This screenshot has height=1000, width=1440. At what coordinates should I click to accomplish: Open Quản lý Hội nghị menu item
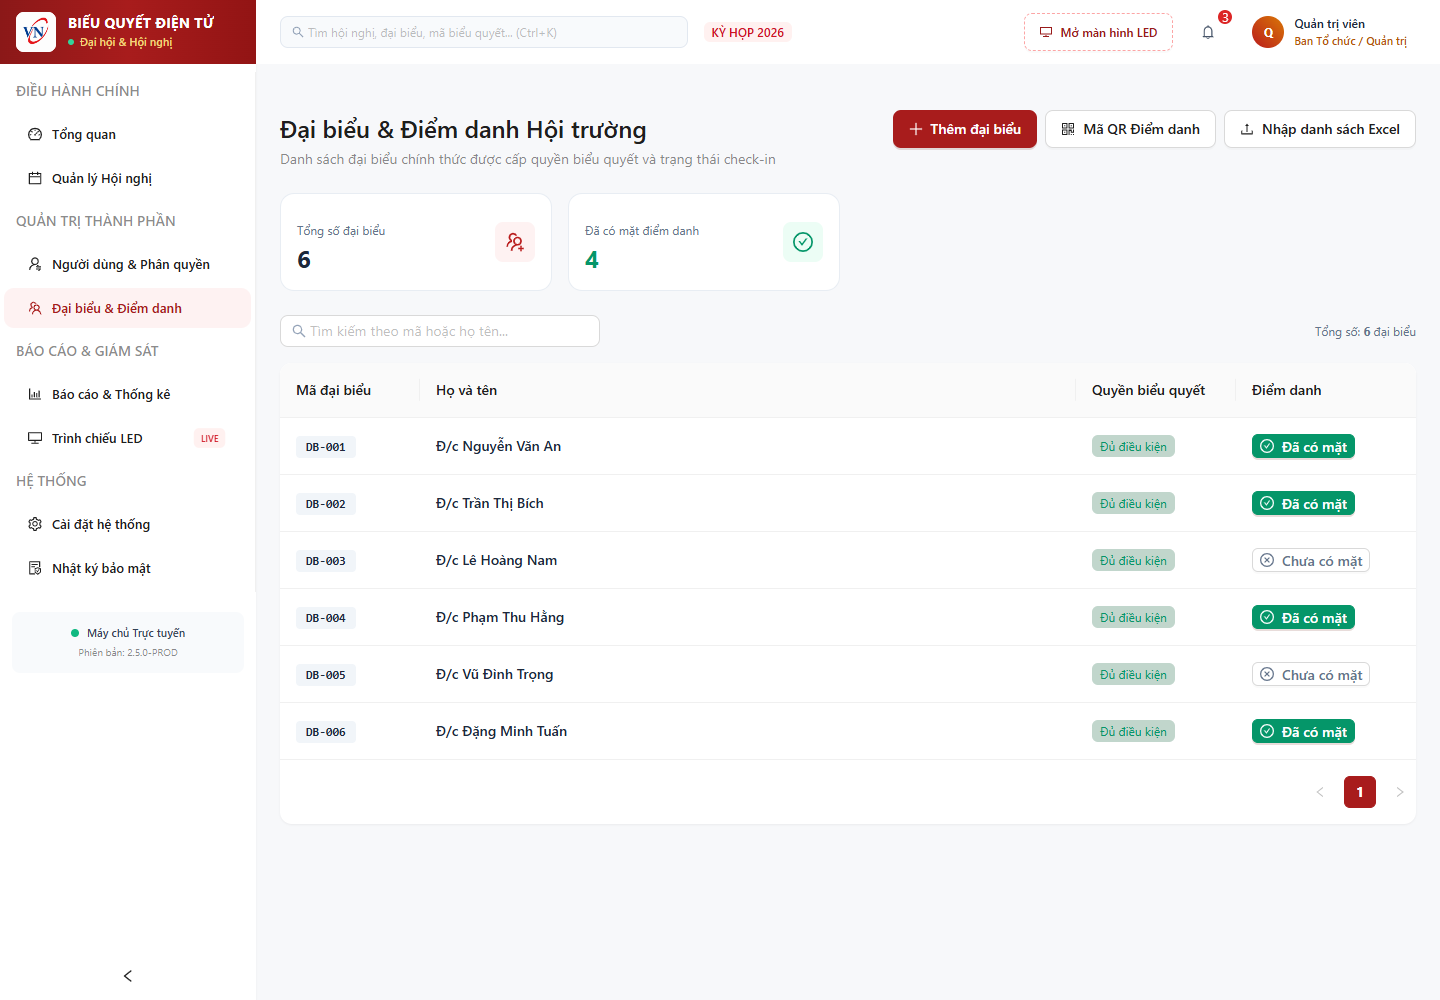[x=128, y=178]
